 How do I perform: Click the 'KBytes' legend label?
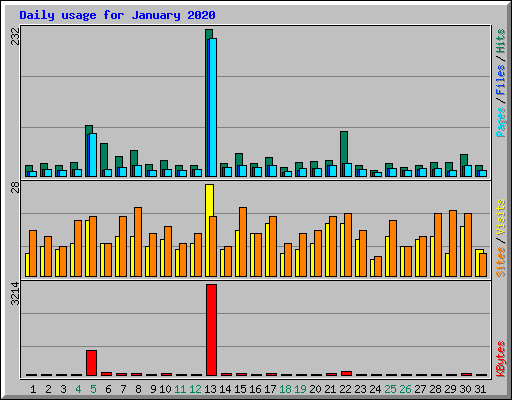[500, 359]
